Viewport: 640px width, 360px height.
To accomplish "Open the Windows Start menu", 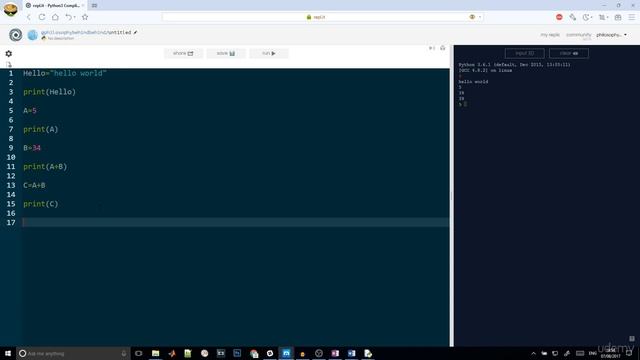I will point(8,353).
